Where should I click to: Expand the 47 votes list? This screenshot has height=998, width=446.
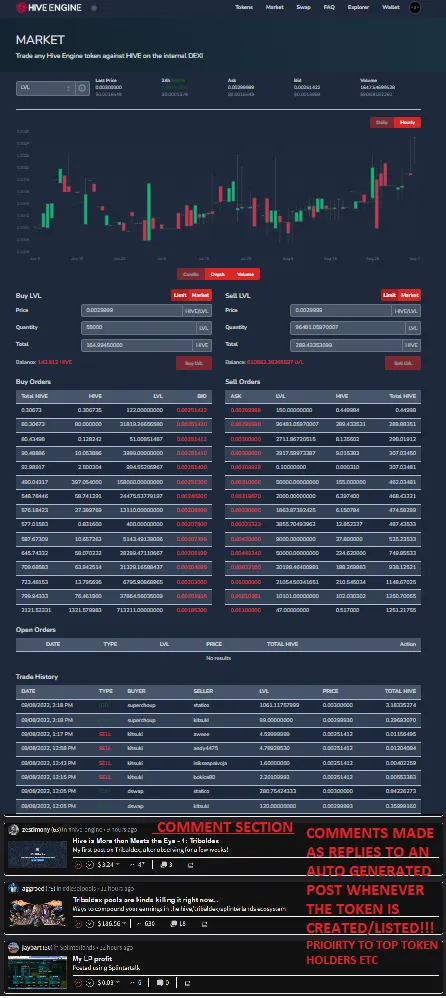pyautogui.click(x=137, y=864)
